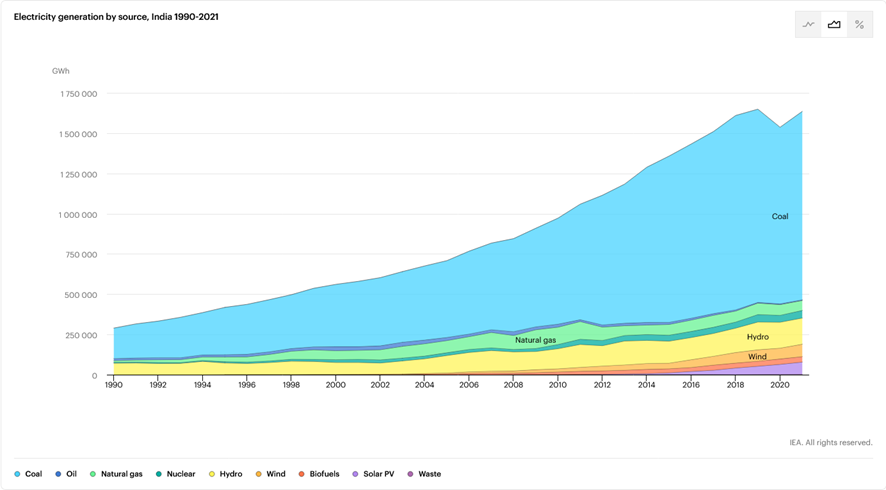Toggle Biofuels legend entry

click(x=319, y=474)
